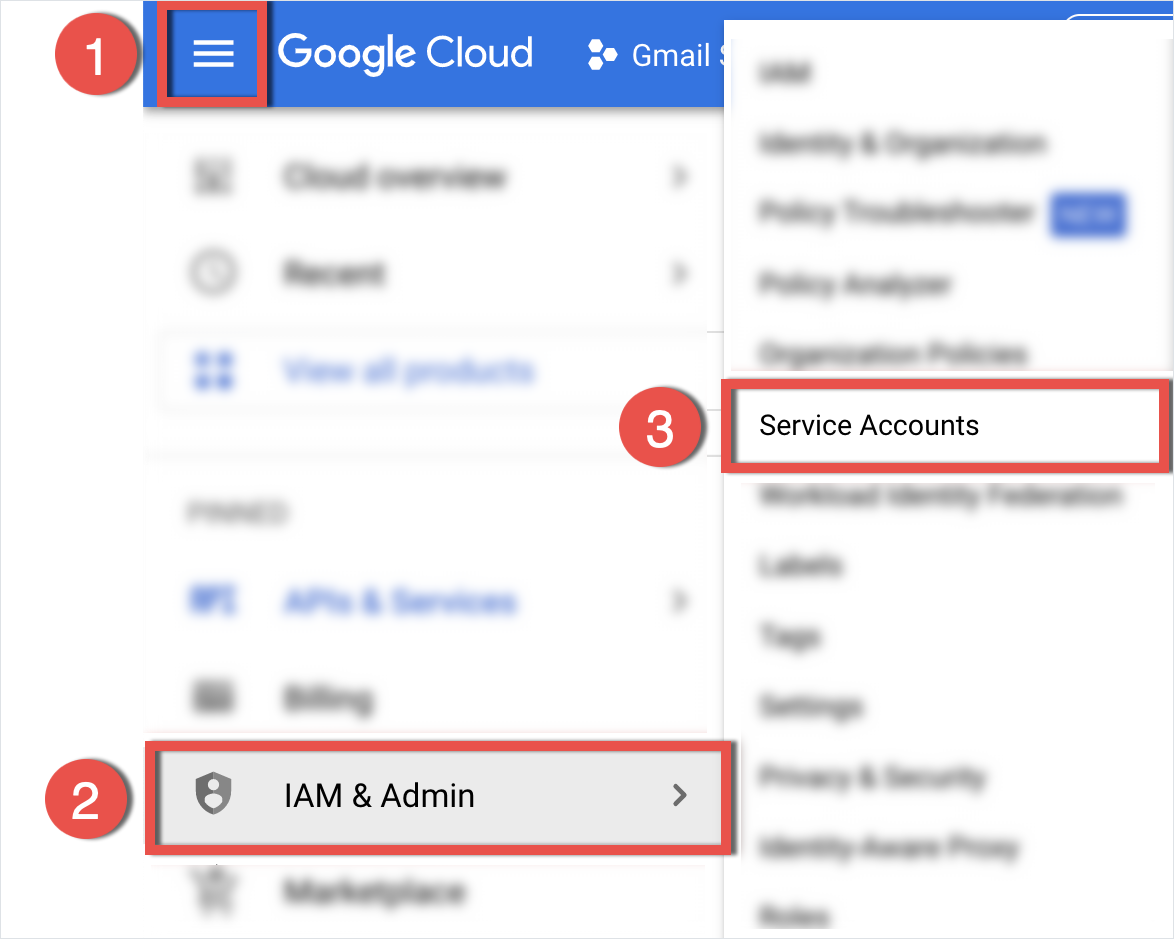Click the Cloud overview icon
Screen dimensions: 1174x939
tap(213, 177)
